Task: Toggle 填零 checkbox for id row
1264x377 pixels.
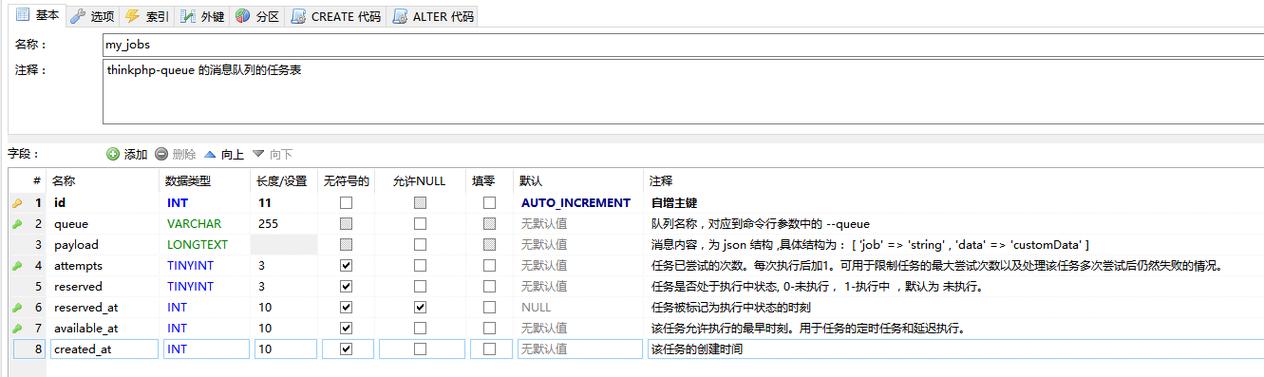Action: 489,203
